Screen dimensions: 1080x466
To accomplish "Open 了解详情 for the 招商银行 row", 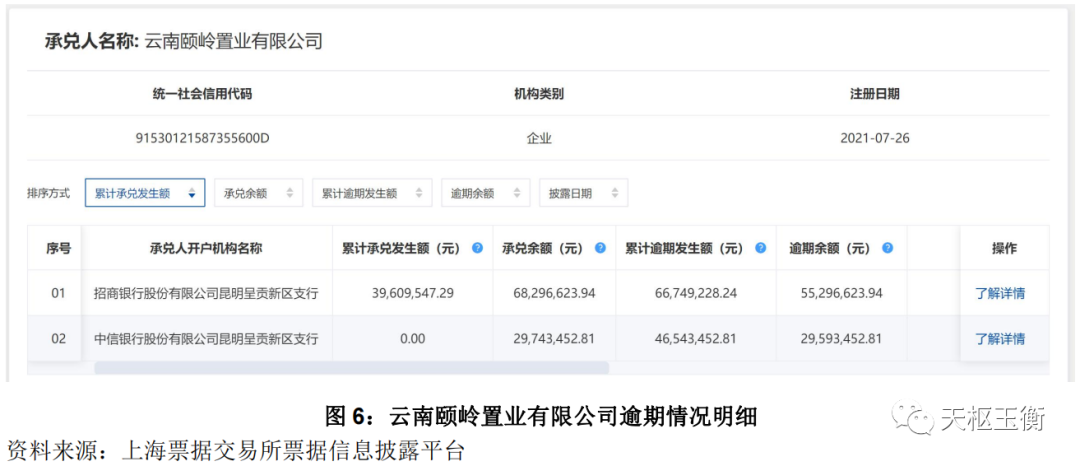I will tap(999, 293).
